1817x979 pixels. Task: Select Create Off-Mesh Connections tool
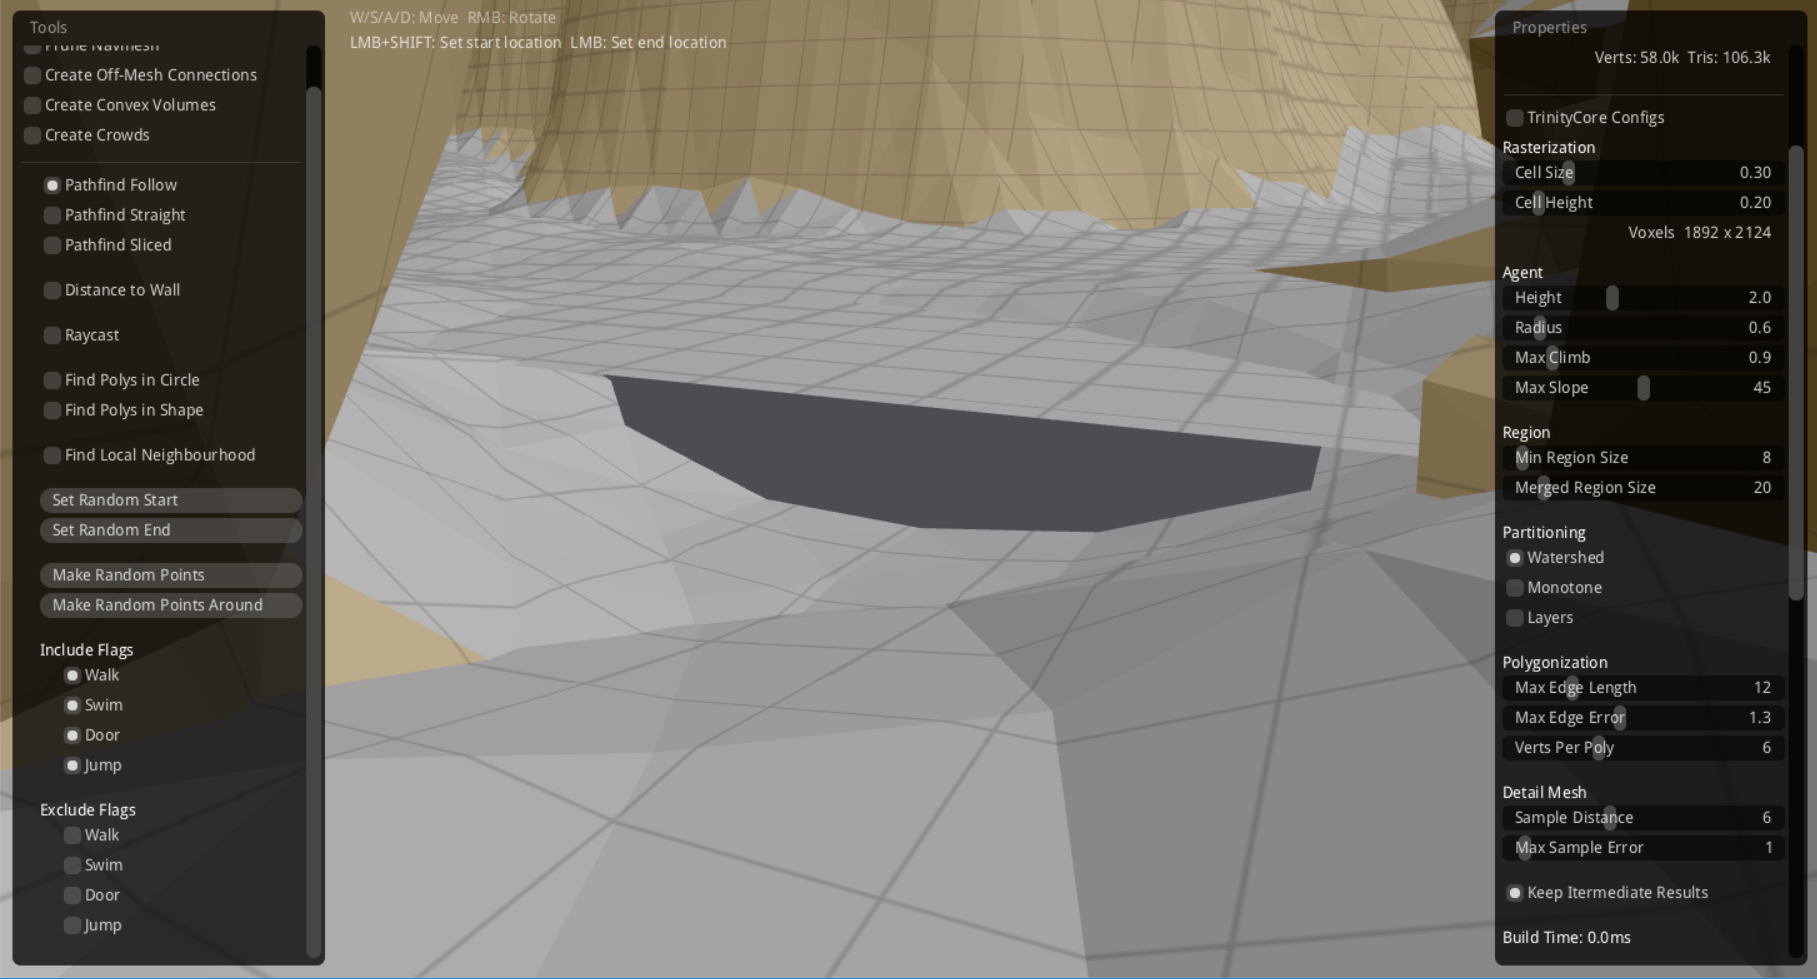coord(141,75)
